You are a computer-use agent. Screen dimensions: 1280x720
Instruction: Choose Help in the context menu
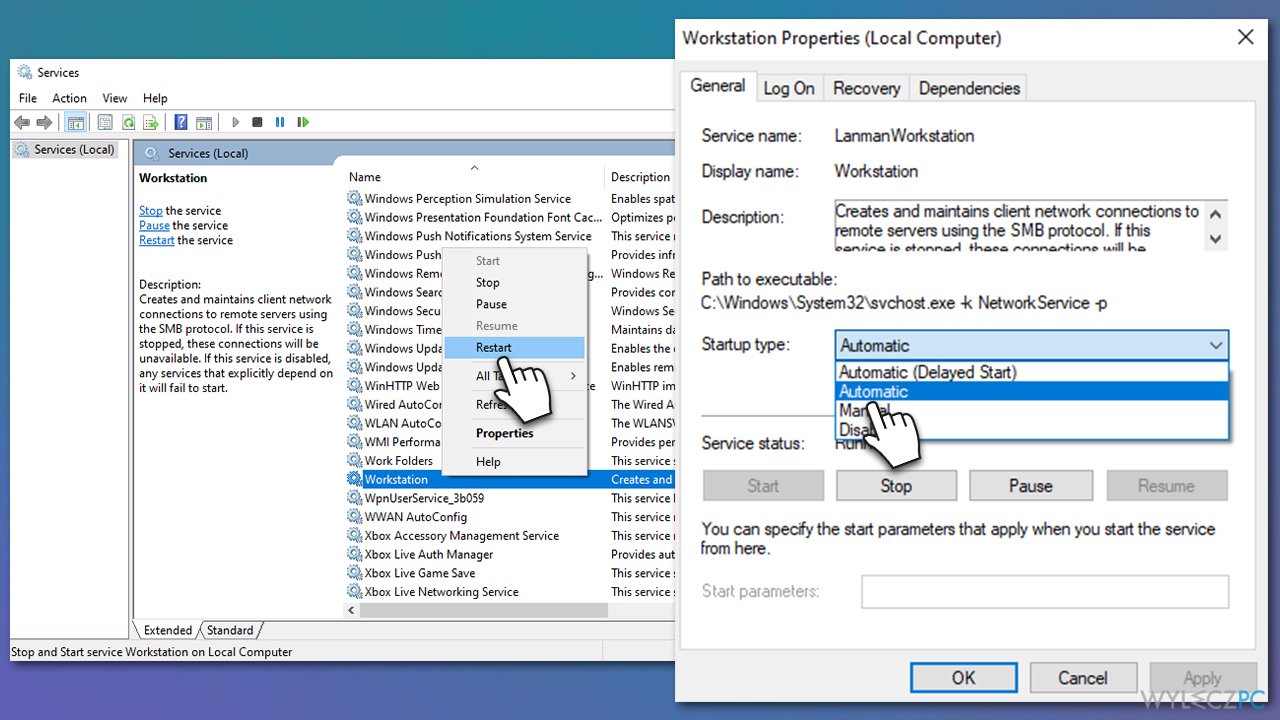514,461
